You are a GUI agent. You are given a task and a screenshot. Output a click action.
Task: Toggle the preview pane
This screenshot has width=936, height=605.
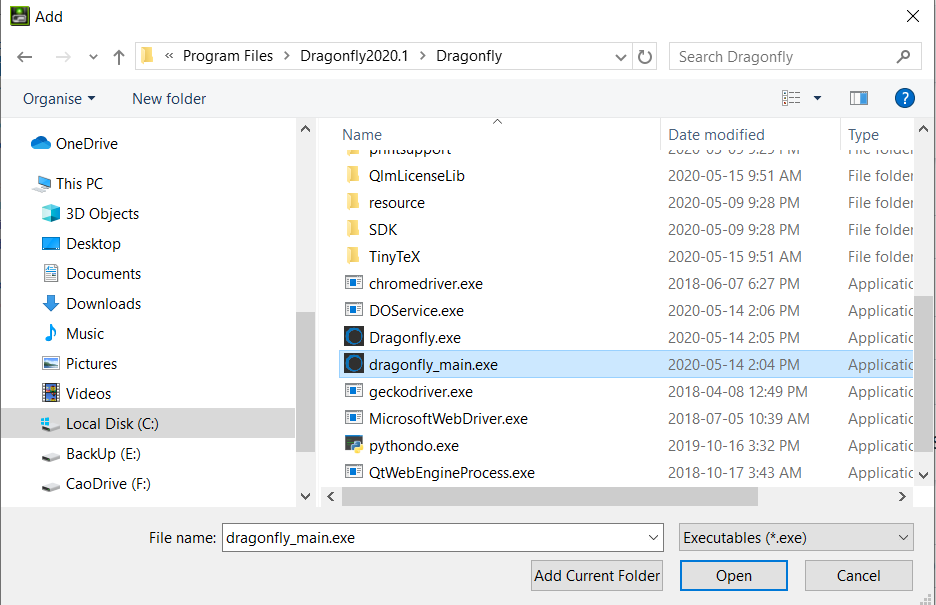click(858, 98)
